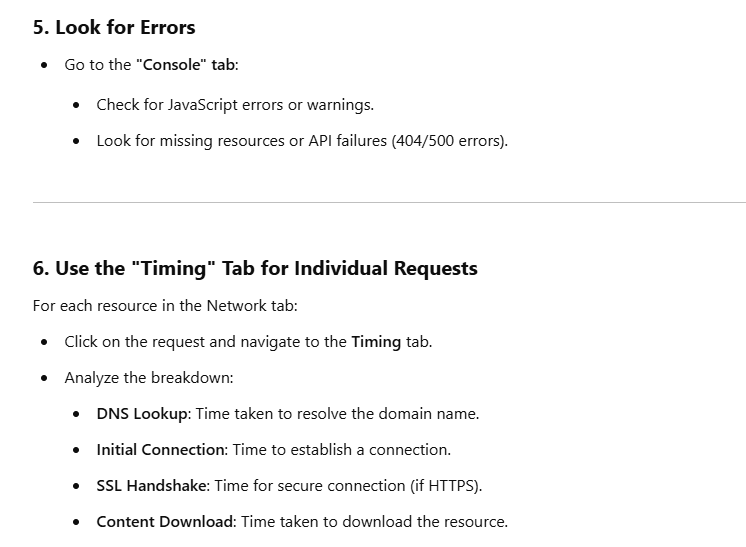Click the horizontal divider between sections
The width and height of the screenshot is (746, 547).
[x=389, y=202]
